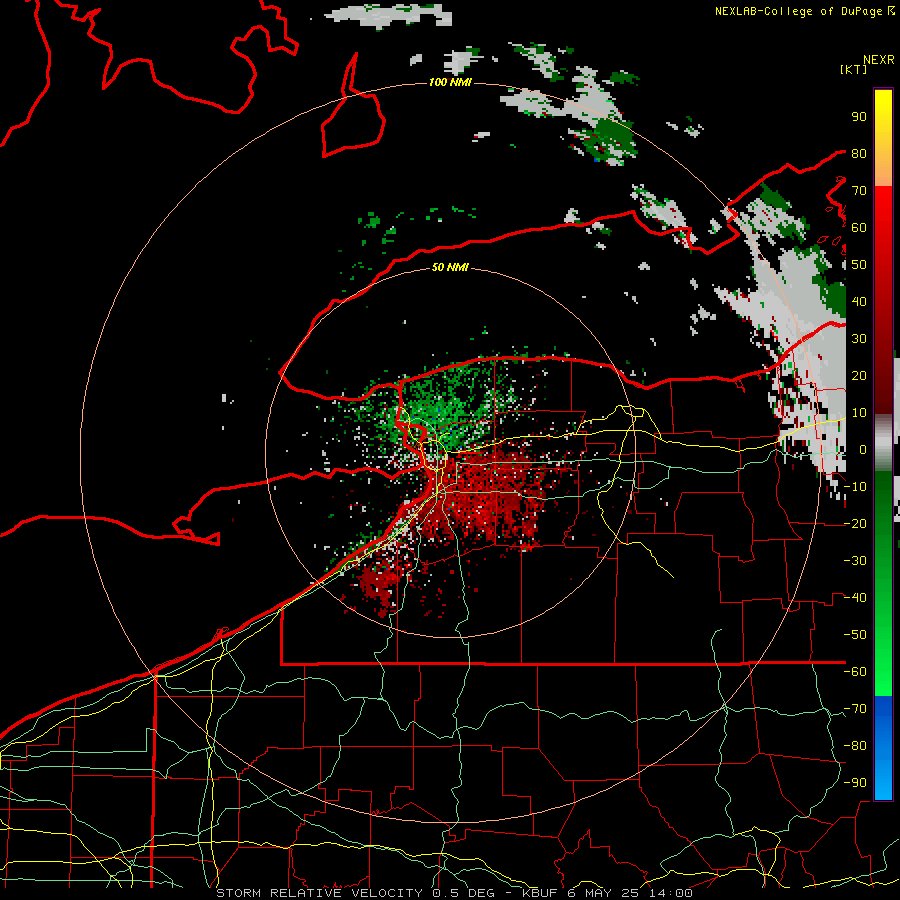Click the "NEXLAB-College of DuPage" header text

[x=798, y=11]
